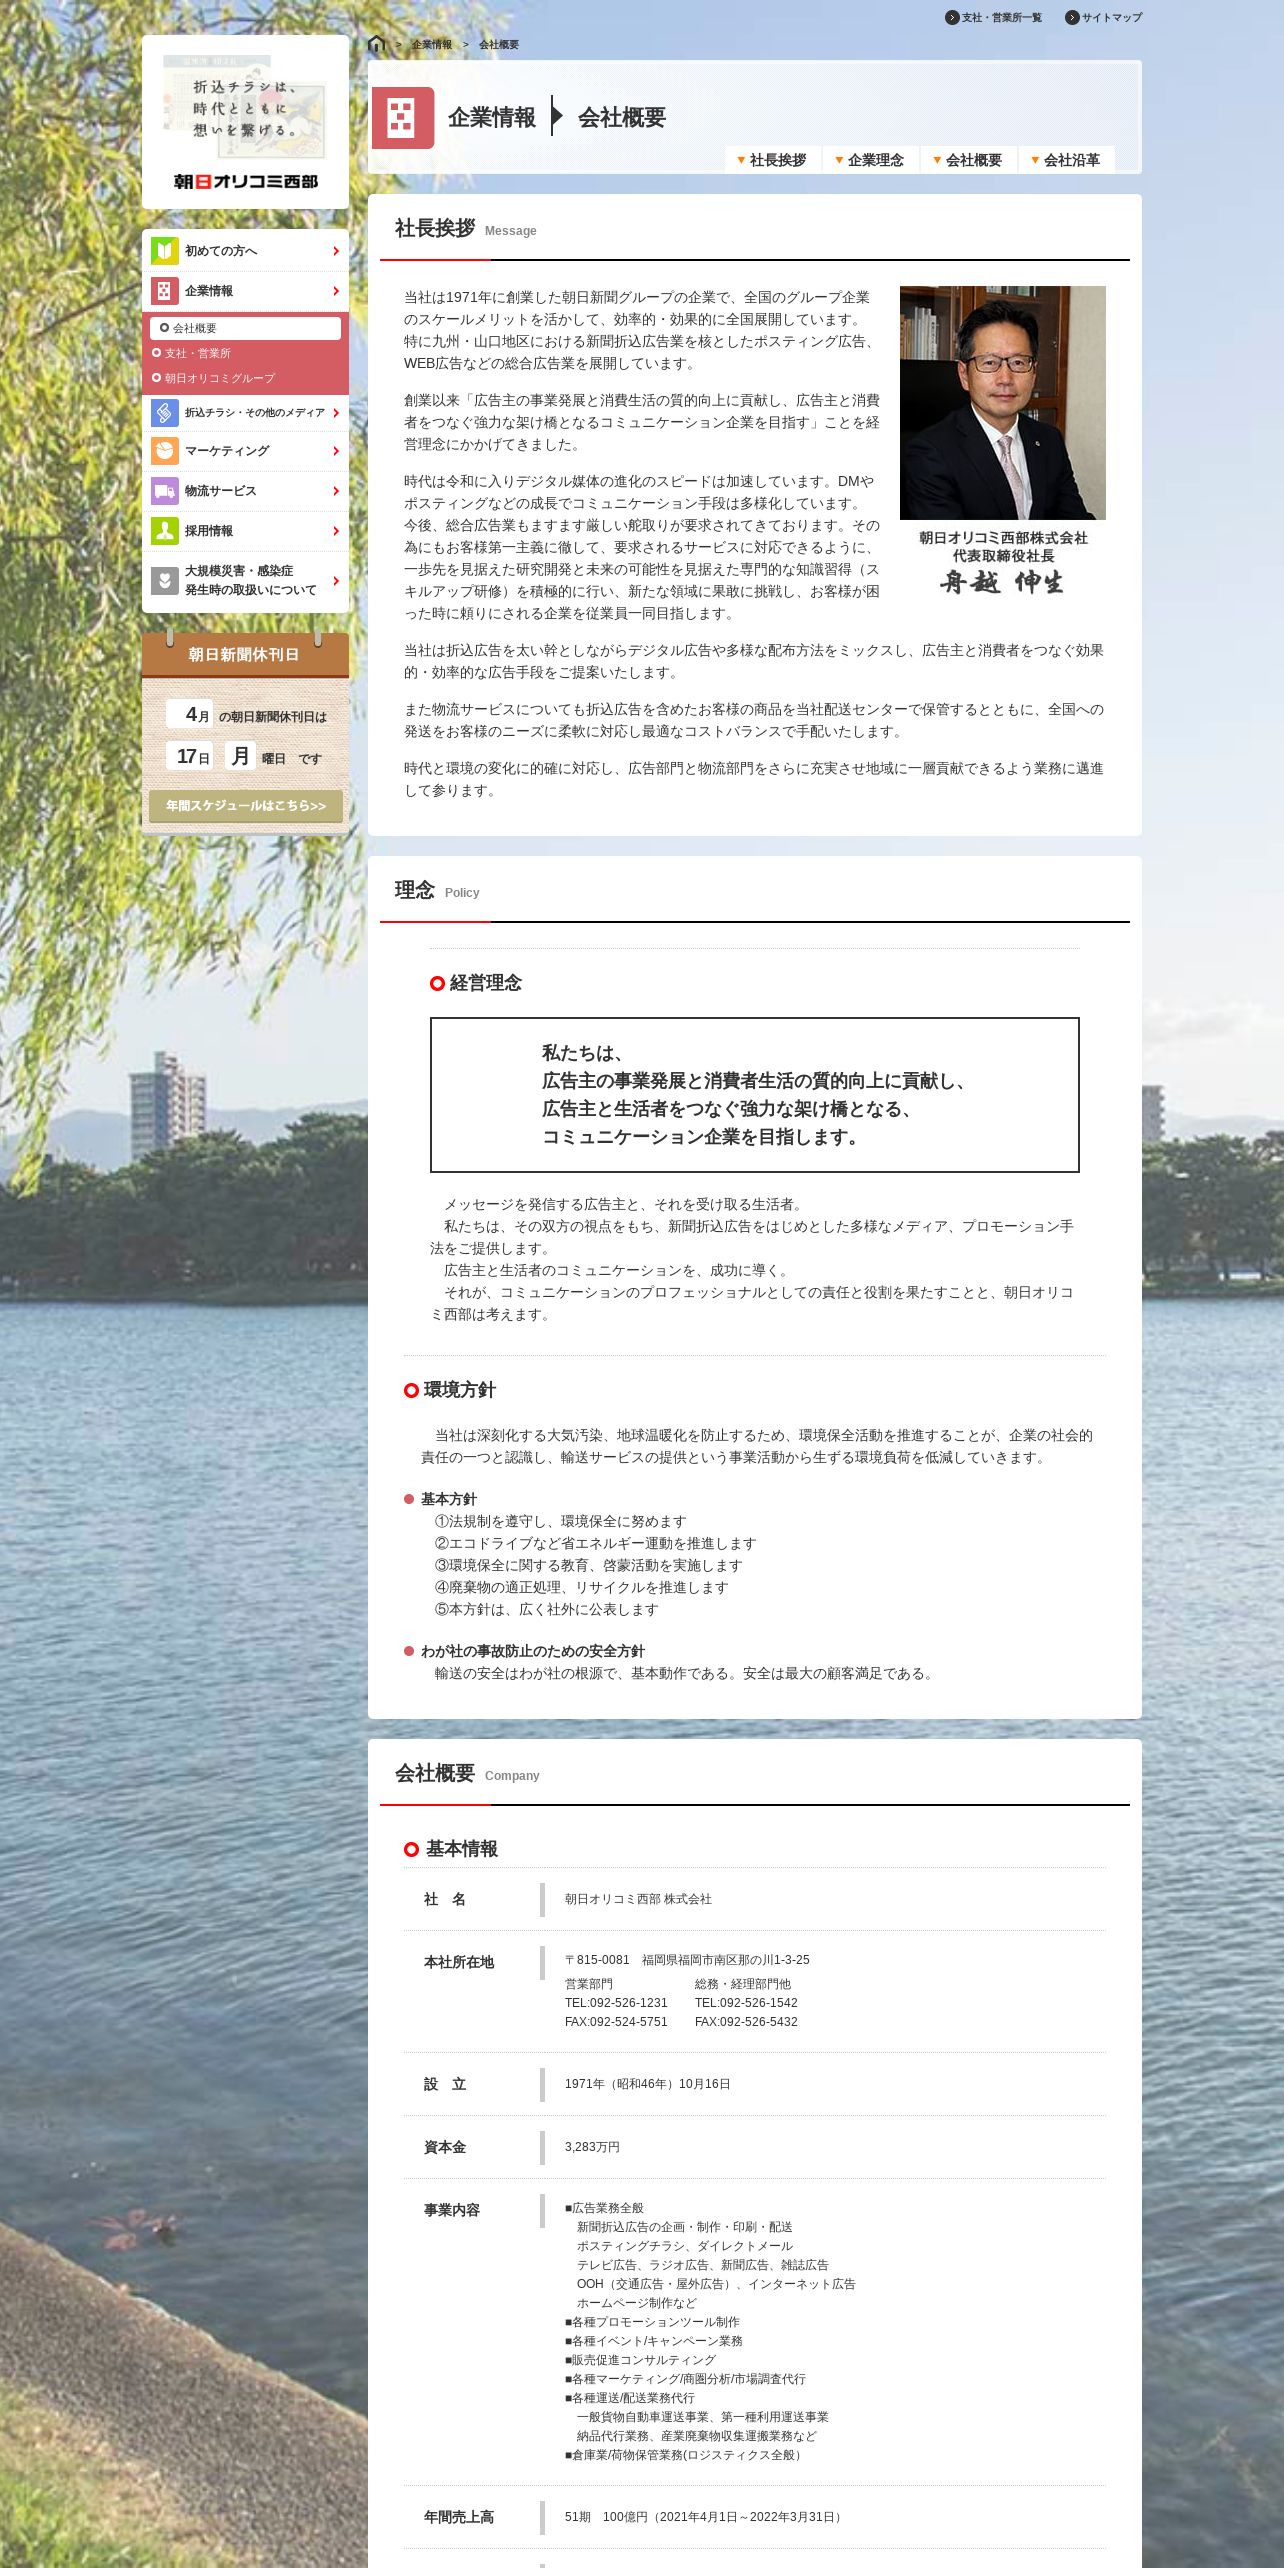Click 朝日オリコミ西部 株式会社 company name value
This screenshot has width=1284, height=2568.
[x=638, y=1899]
